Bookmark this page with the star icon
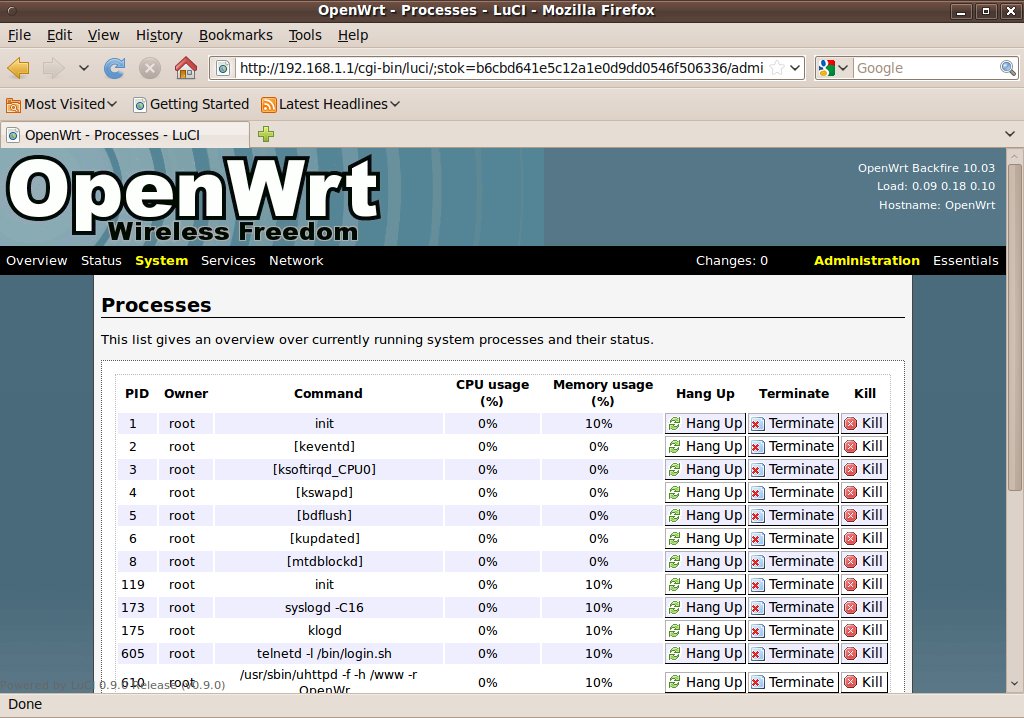Screen dimensions: 1024x718 776,68
